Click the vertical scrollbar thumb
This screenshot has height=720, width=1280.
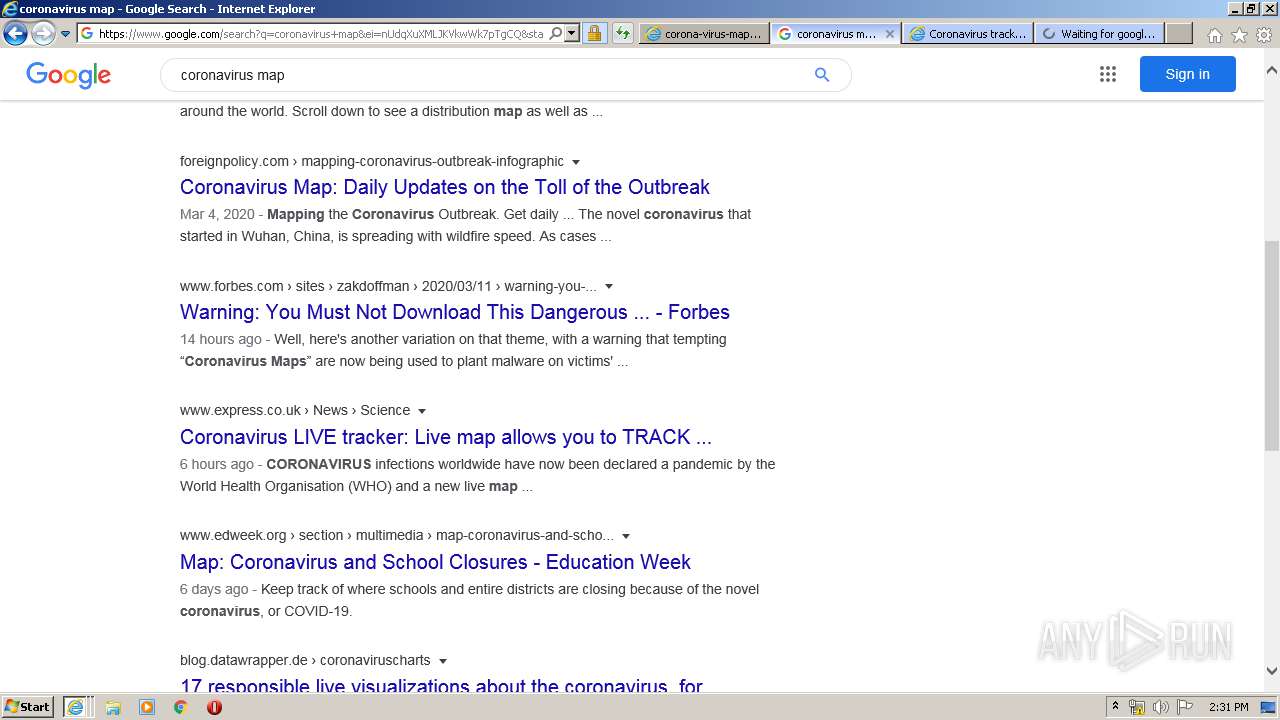pyautogui.click(x=1271, y=345)
